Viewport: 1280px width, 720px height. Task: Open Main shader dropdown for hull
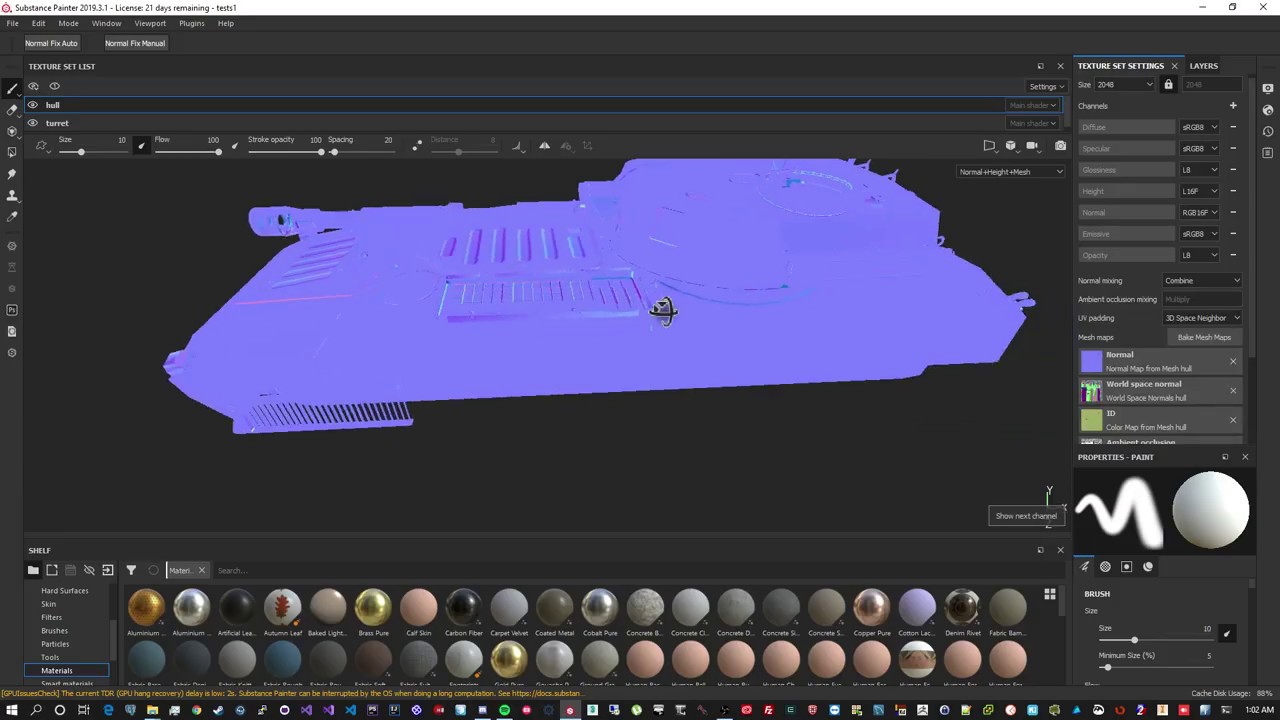1032,105
